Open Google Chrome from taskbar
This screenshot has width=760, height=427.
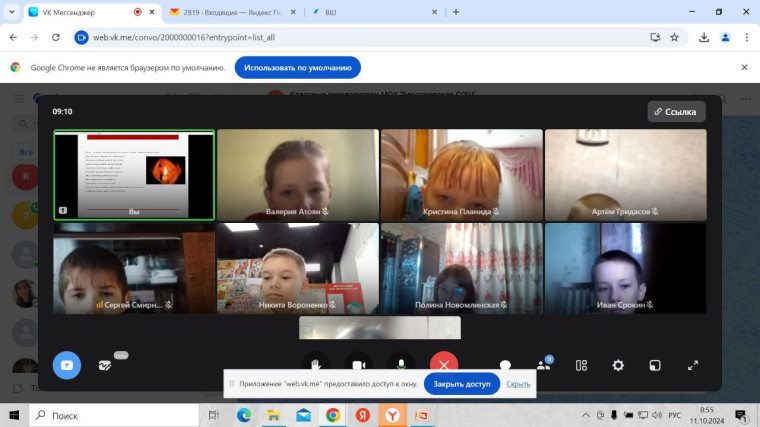[x=333, y=415]
